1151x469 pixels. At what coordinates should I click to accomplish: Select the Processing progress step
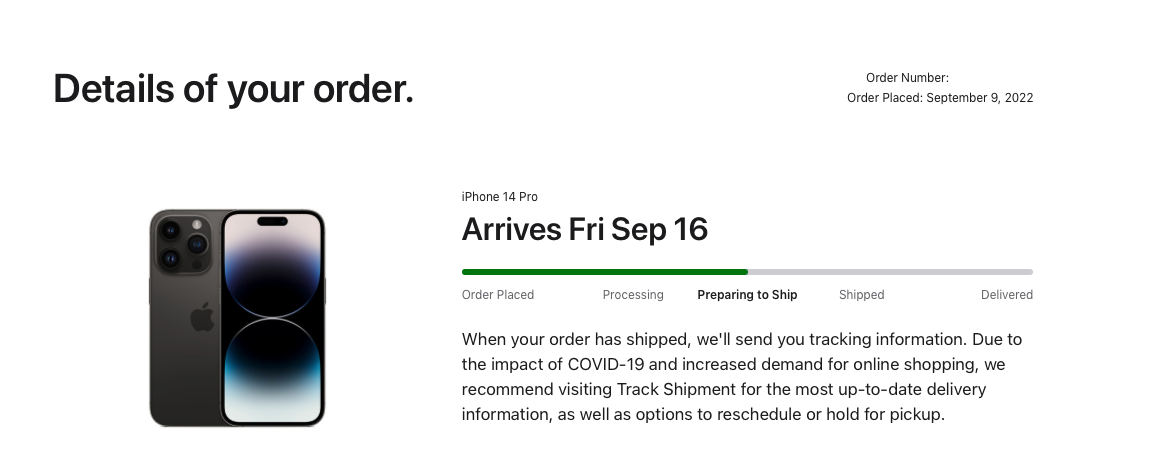pos(633,295)
